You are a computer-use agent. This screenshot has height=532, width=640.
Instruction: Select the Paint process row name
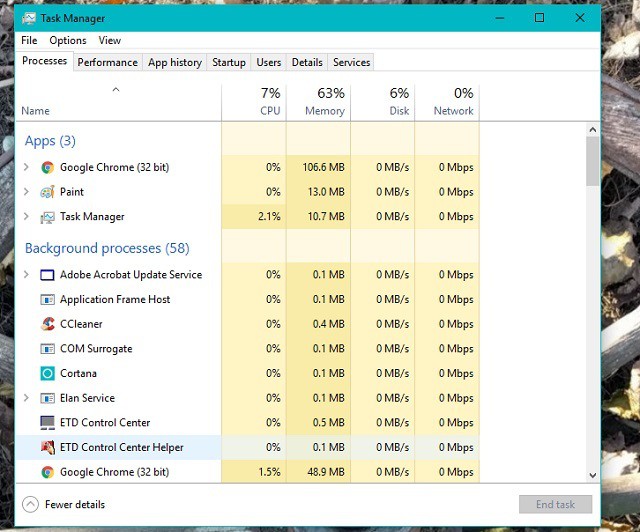(72, 192)
